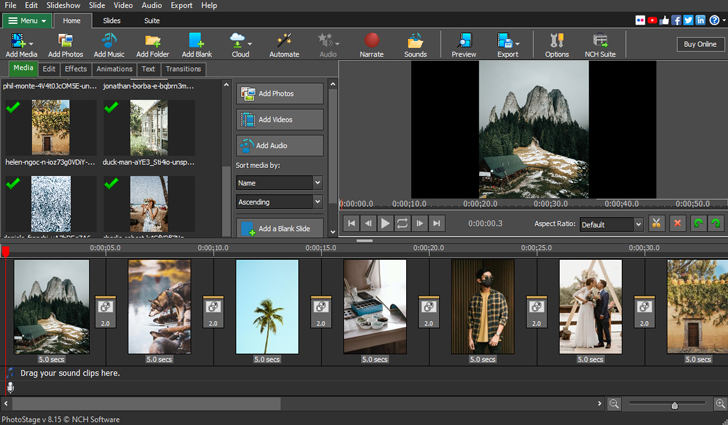Click the redo green arrow icon
The width and height of the screenshot is (728, 425).
click(715, 223)
